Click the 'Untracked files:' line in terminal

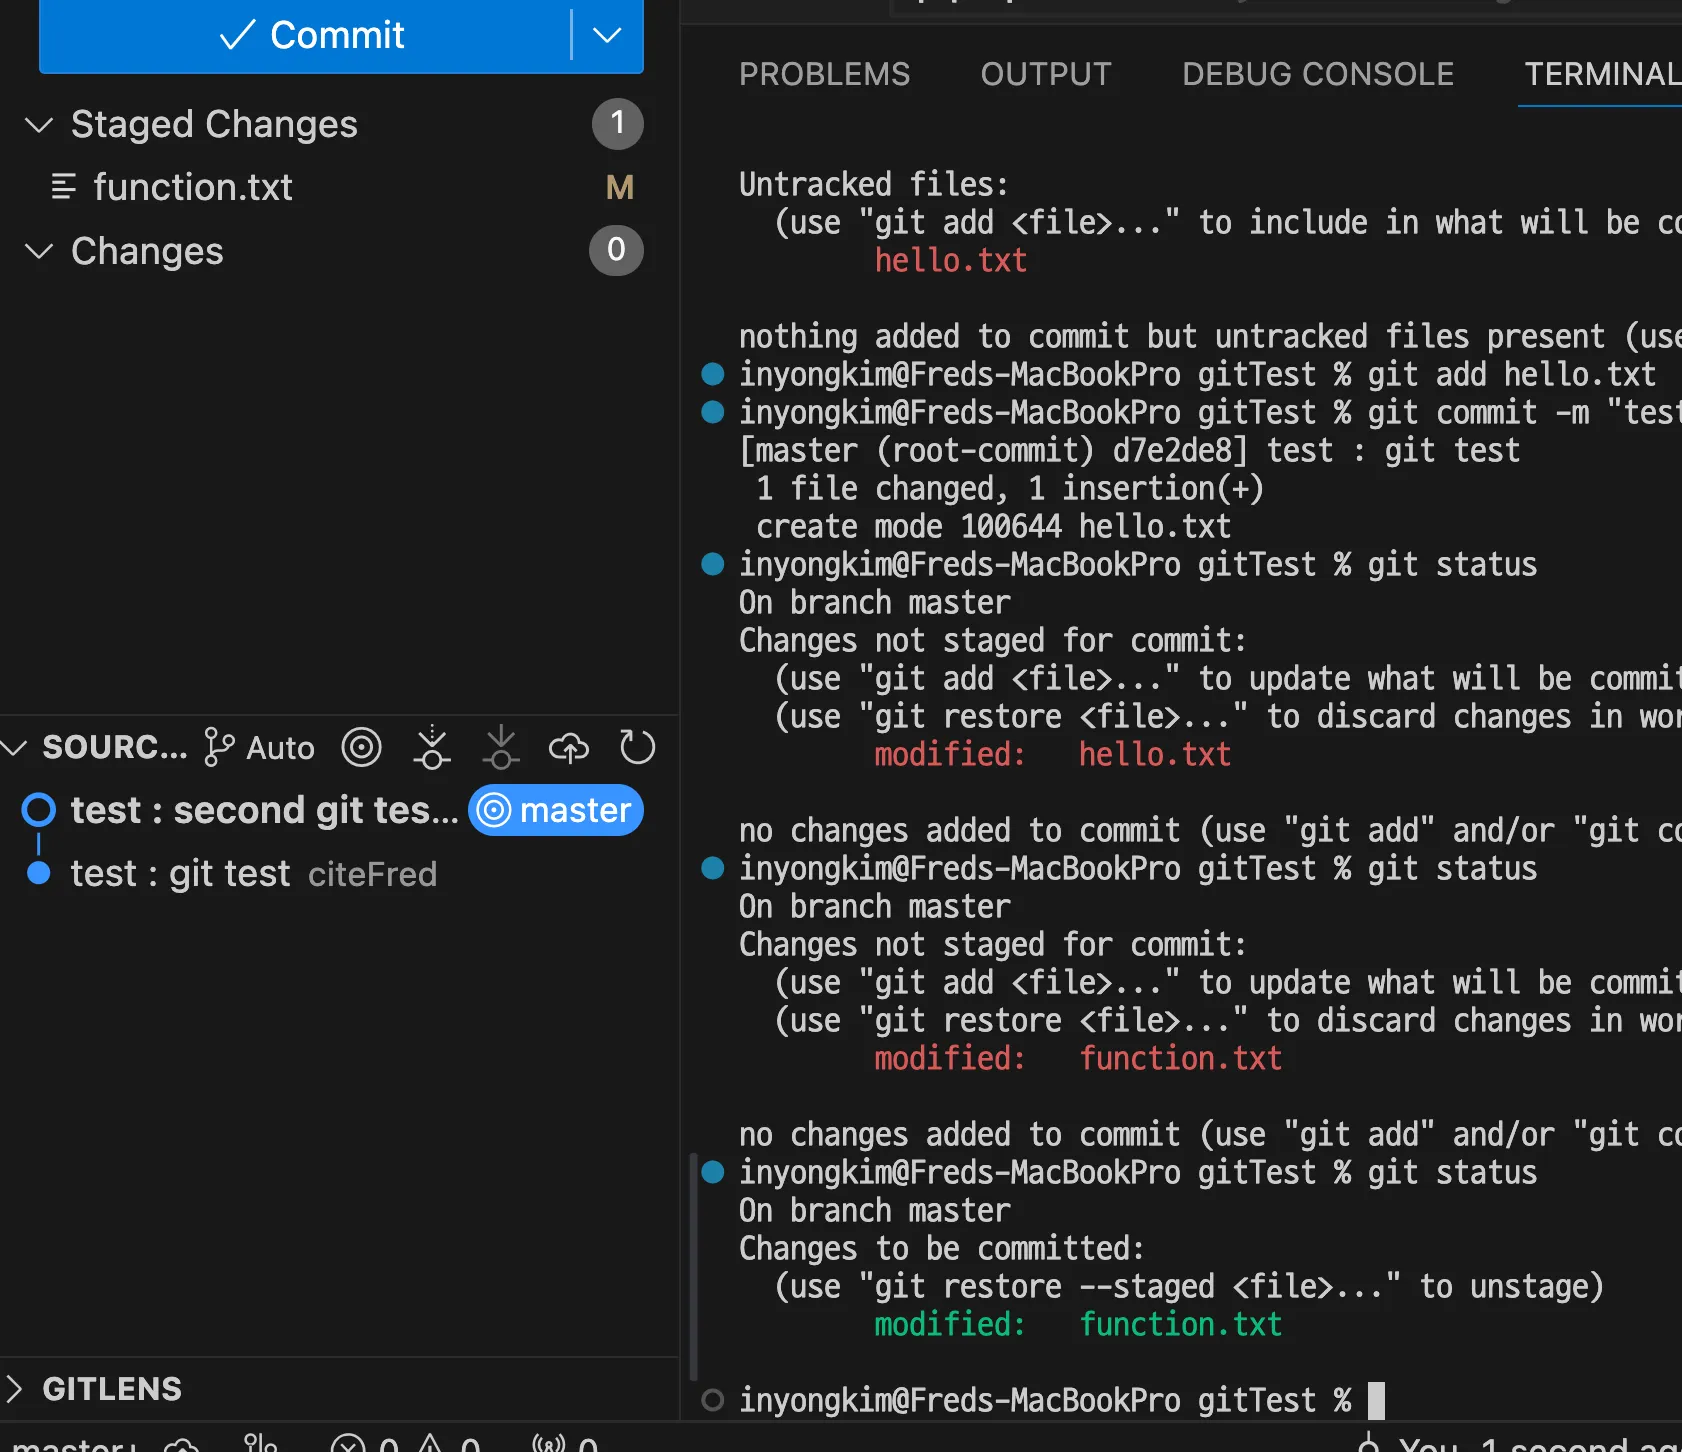pos(874,184)
